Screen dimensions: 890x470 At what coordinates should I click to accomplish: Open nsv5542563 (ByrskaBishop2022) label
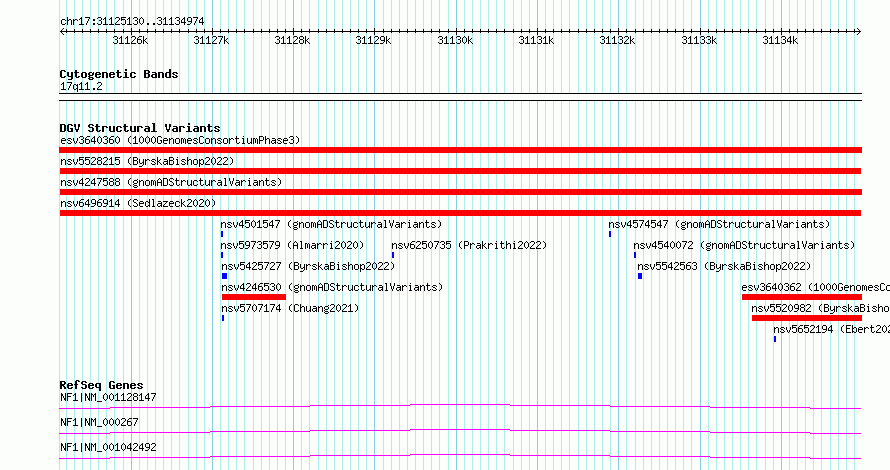724,266
